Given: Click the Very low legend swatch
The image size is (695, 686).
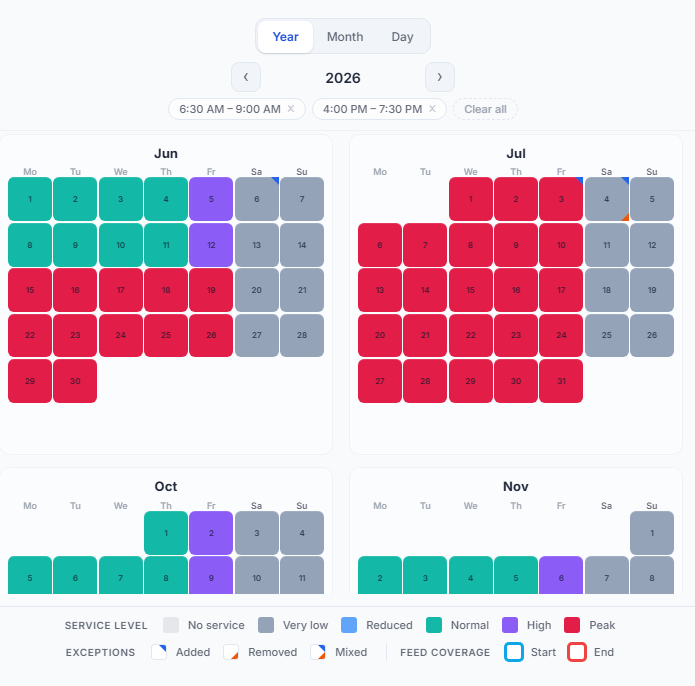Looking at the screenshot, I should pos(266,625).
